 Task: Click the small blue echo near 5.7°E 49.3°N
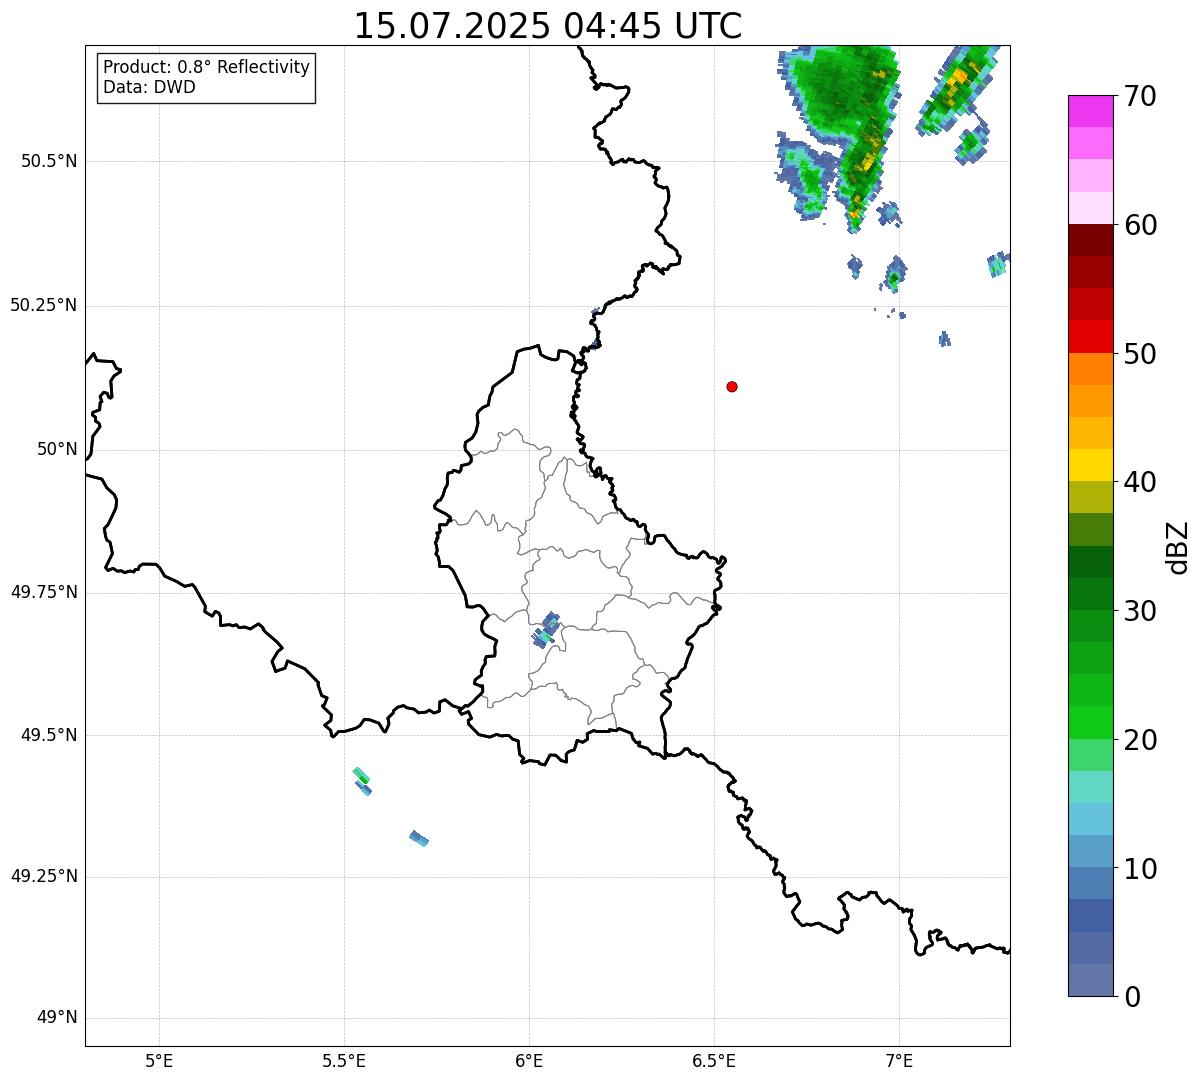pyautogui.click(x=419, y=838)
